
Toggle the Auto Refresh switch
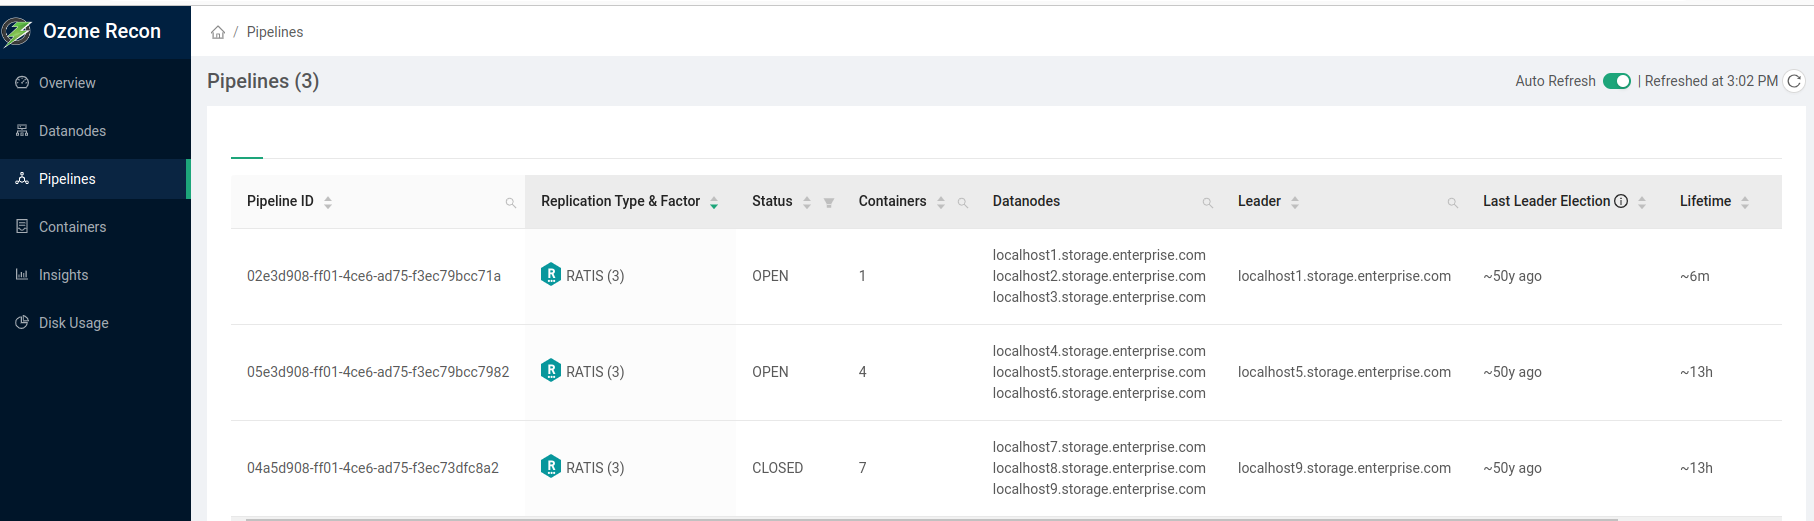tap(1616, 81)
